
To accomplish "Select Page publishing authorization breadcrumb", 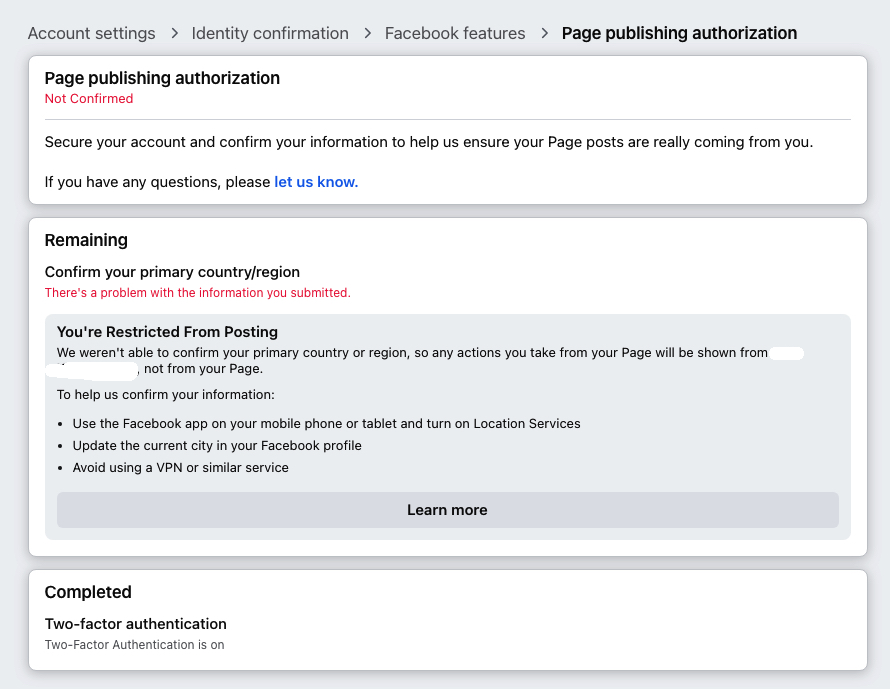I will [679, 33].
